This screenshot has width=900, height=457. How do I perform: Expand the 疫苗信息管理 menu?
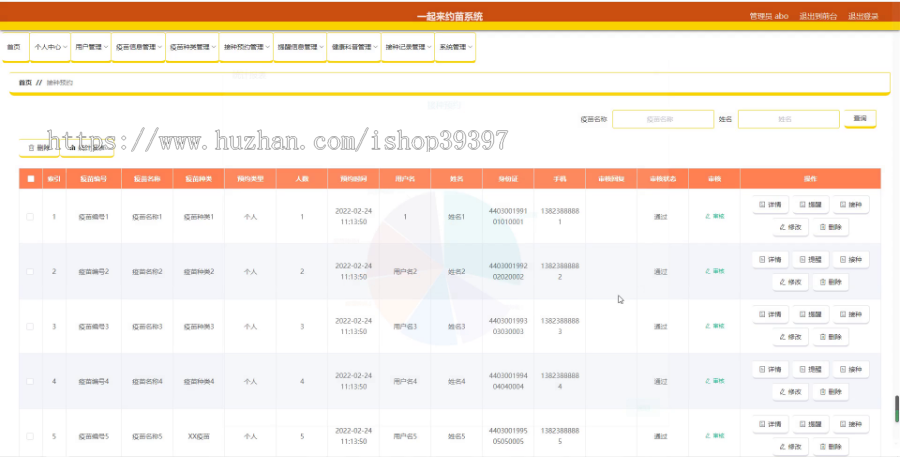tap(138, 47)
